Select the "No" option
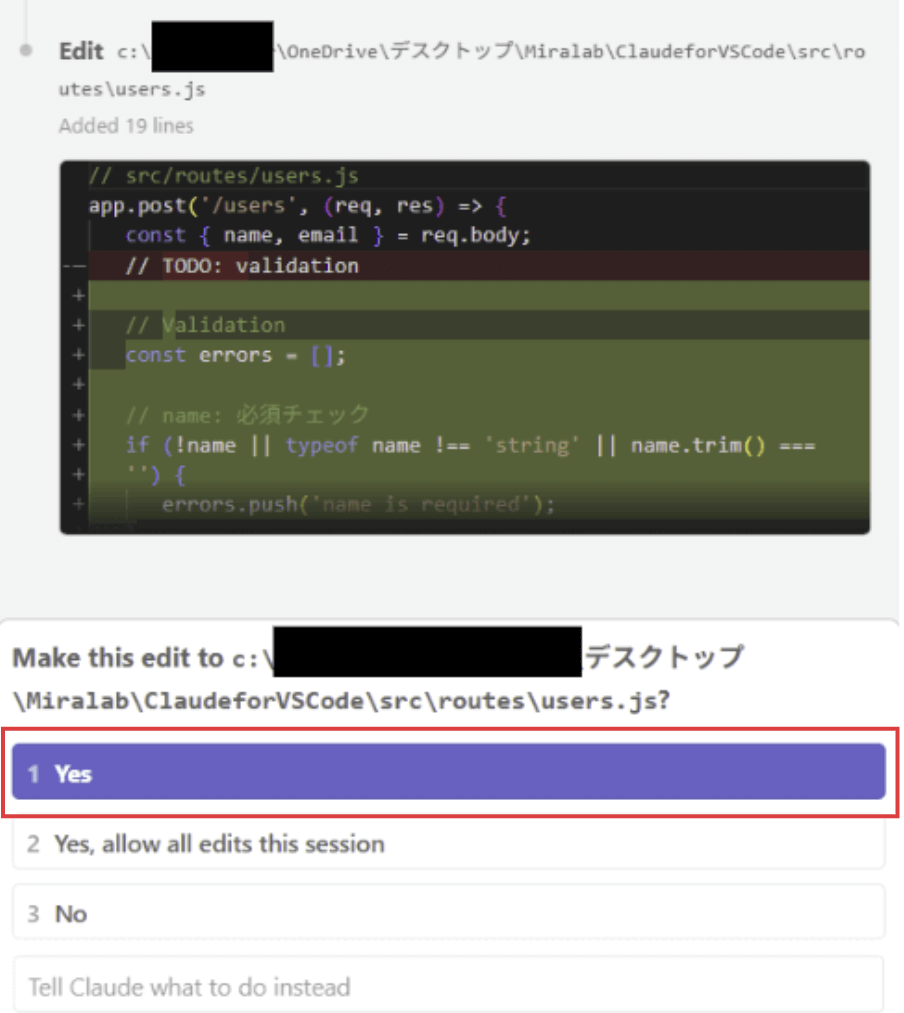 point(449,913)
